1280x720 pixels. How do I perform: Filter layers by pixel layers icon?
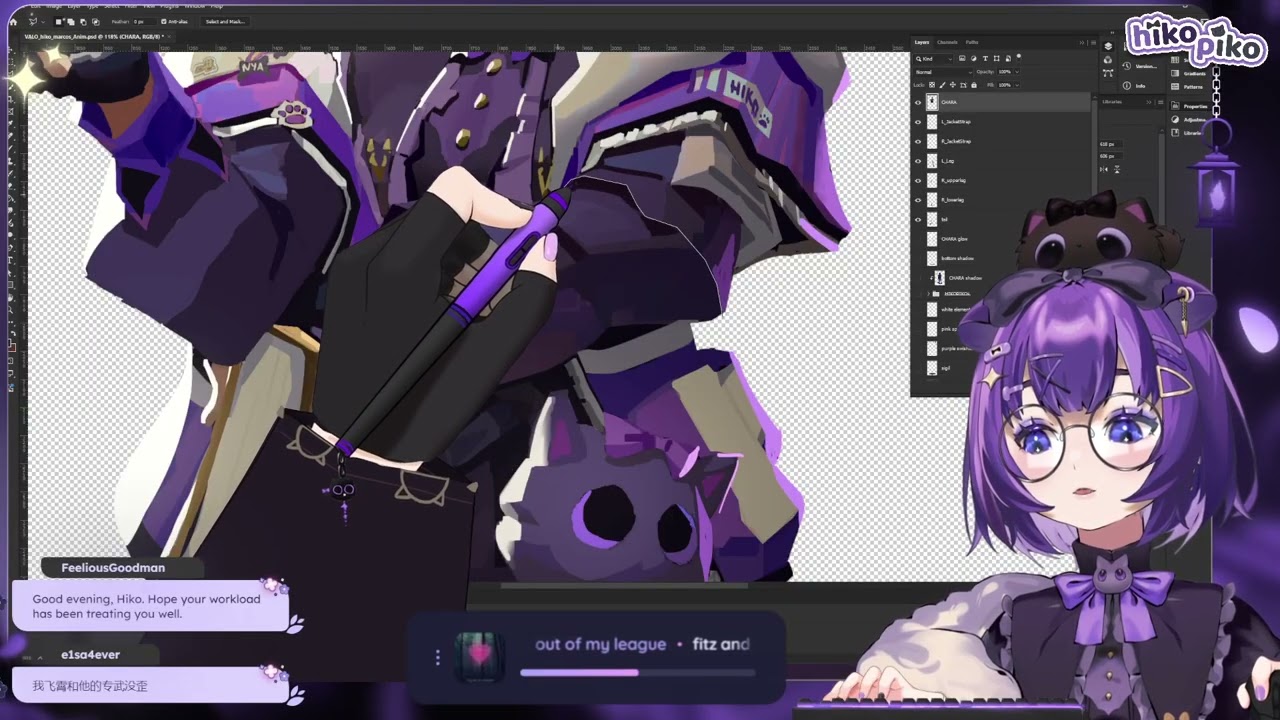962,58
